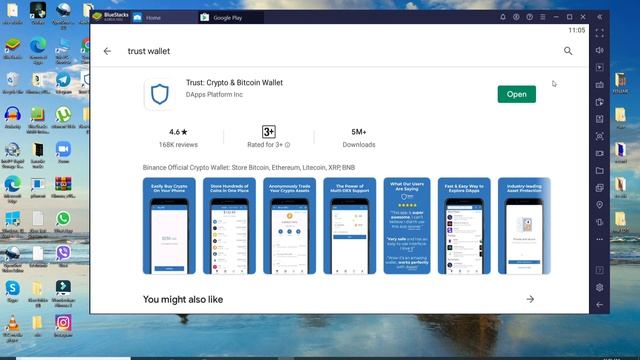
Task: Go back using the arrow beside trust wallet
Action: coord(107,51)
